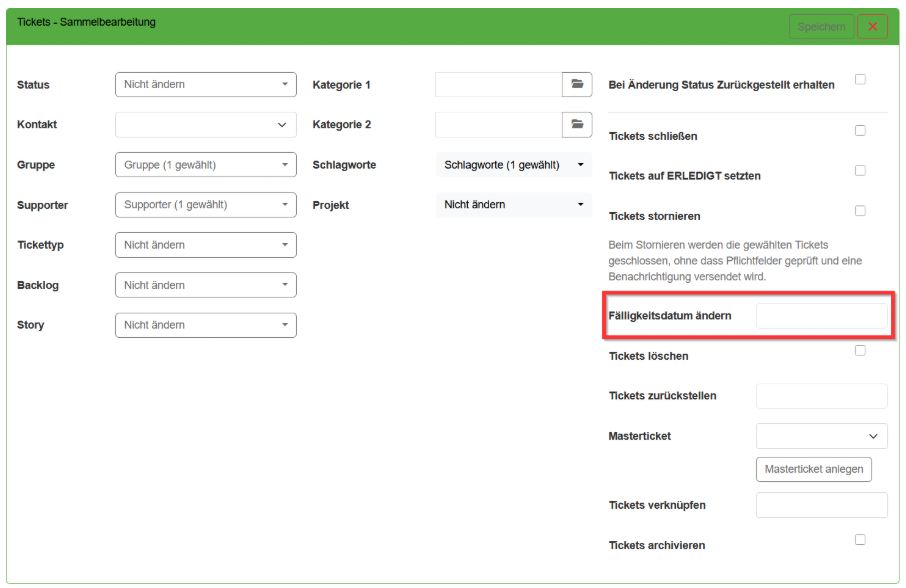Open the Gruppe selection dropdown
Screen dimensions: 906x588
pyautogui.click(x=206, y=165)
